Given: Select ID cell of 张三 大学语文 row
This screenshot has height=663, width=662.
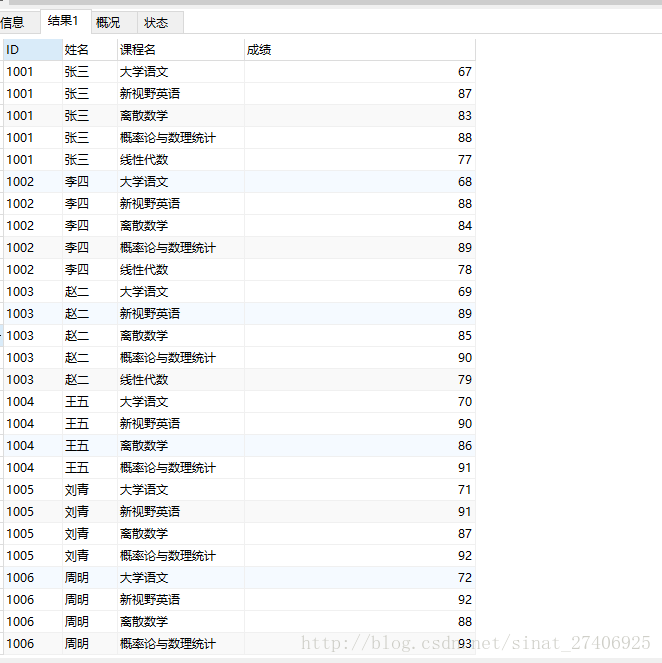Looking at the screenshot, I should pyautogui.click(x=33, y=72).
